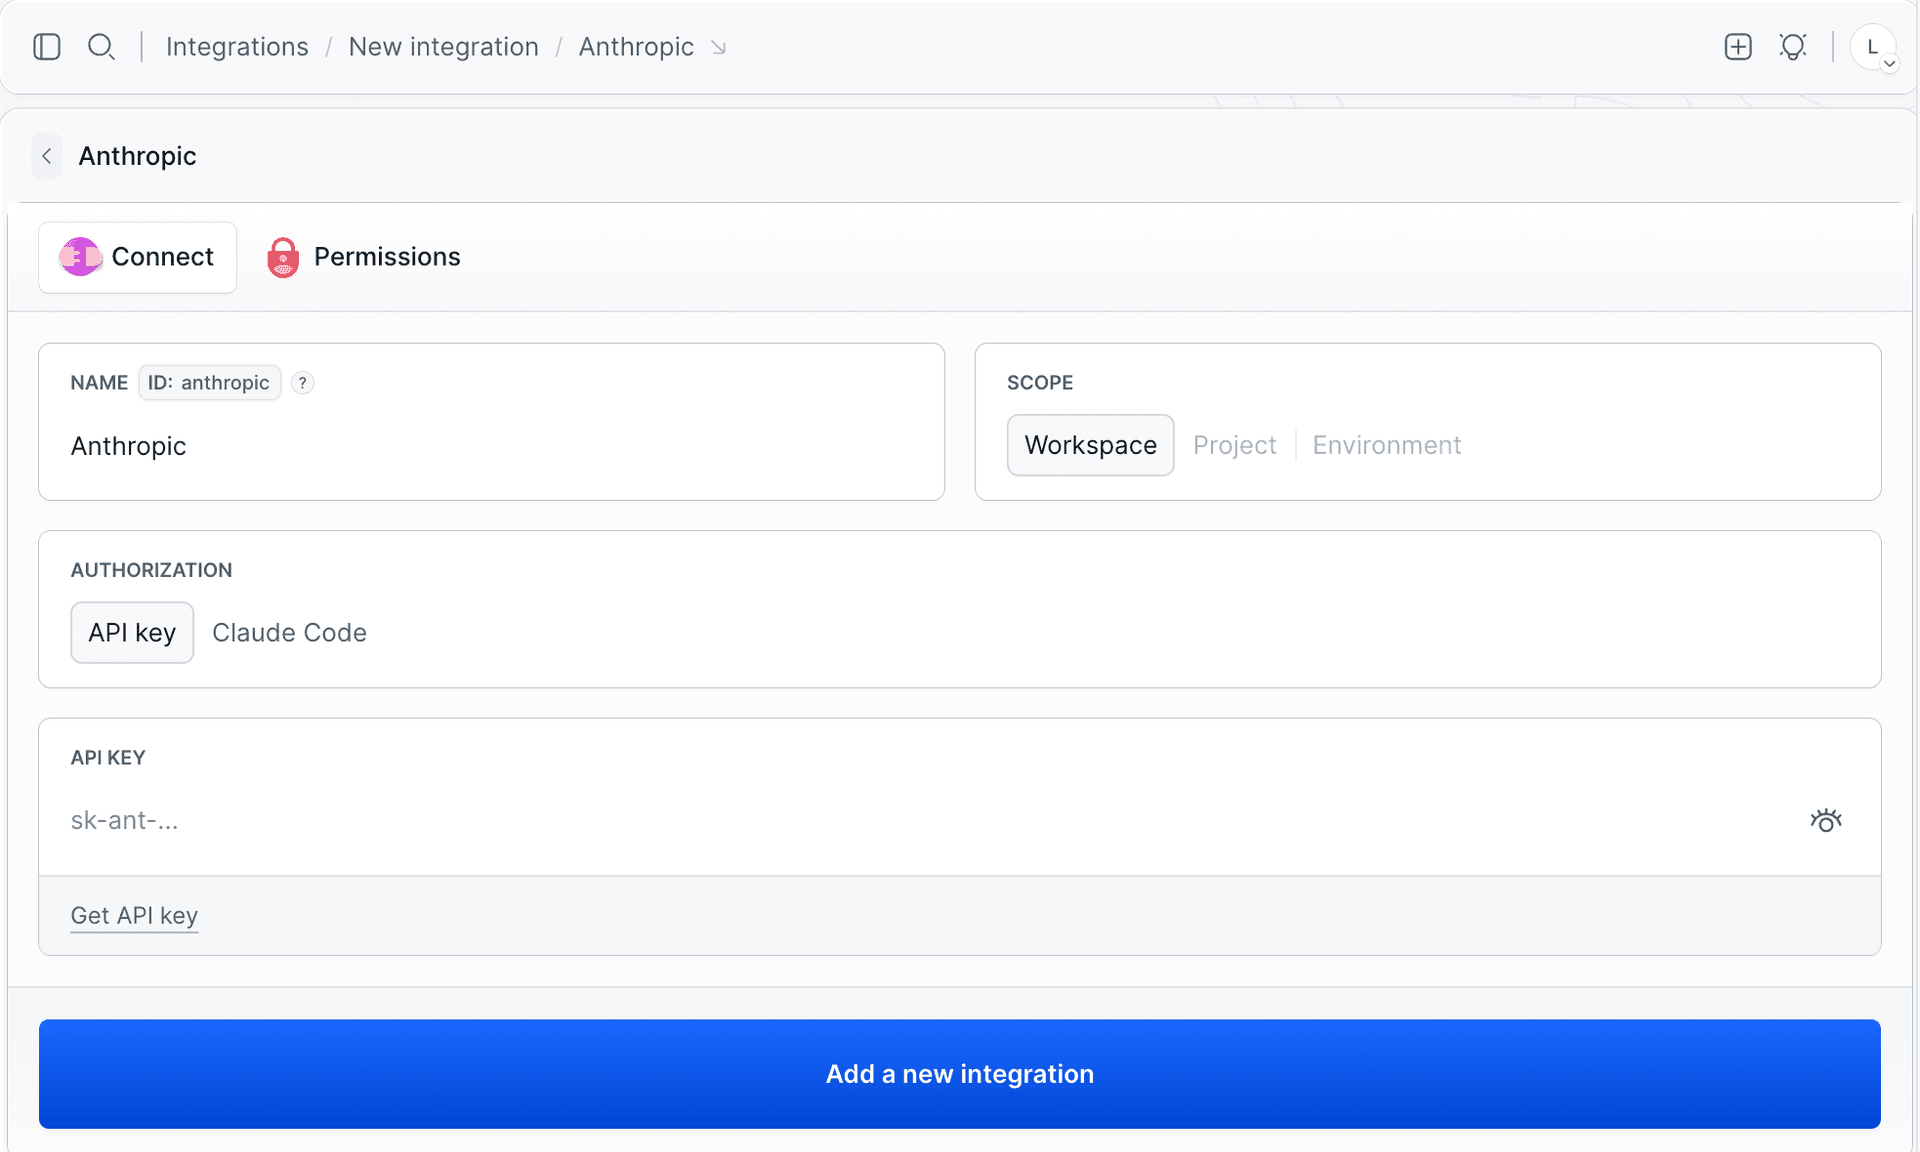Viewport: 1920px width, 1152px height.
Task: Click the New integration breadcrumb
Action: point(443,47)
